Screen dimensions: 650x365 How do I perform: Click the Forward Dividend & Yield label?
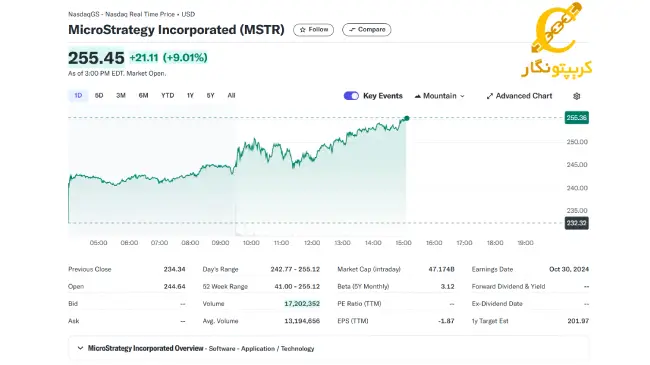508,287
